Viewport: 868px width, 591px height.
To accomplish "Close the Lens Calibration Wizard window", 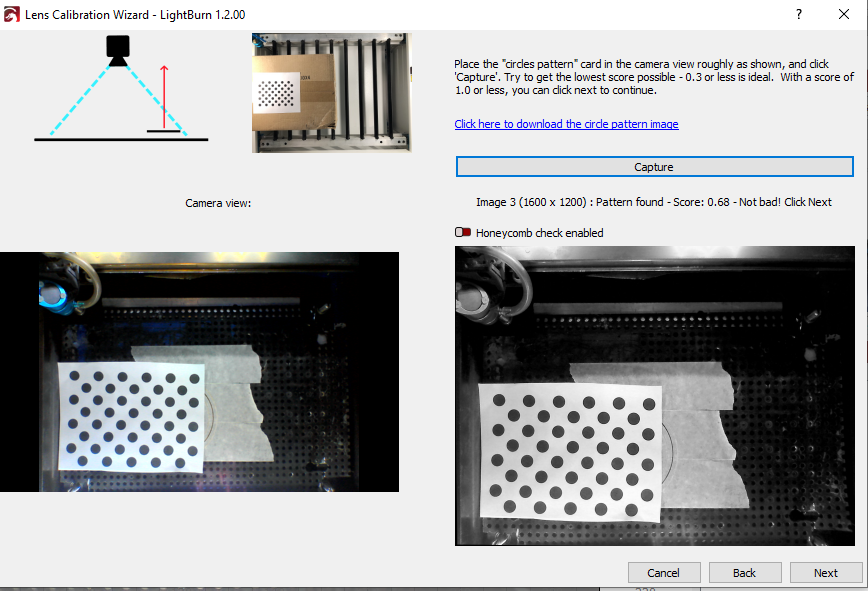I will pos(844,14).
